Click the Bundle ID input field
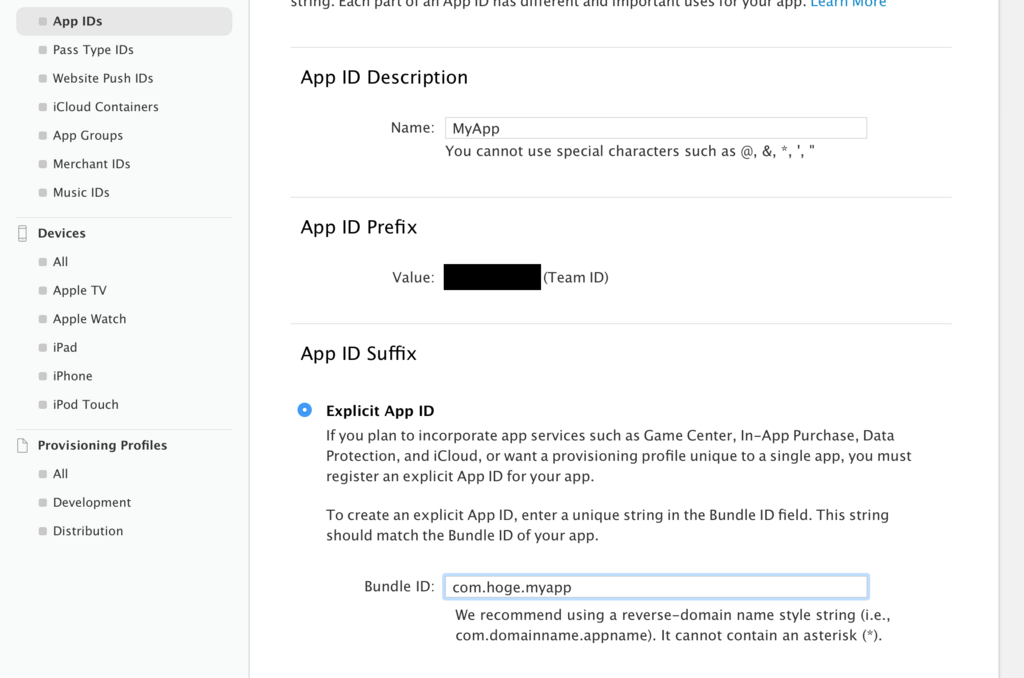This screenshot has height=678, width=1024. point(656,587)
